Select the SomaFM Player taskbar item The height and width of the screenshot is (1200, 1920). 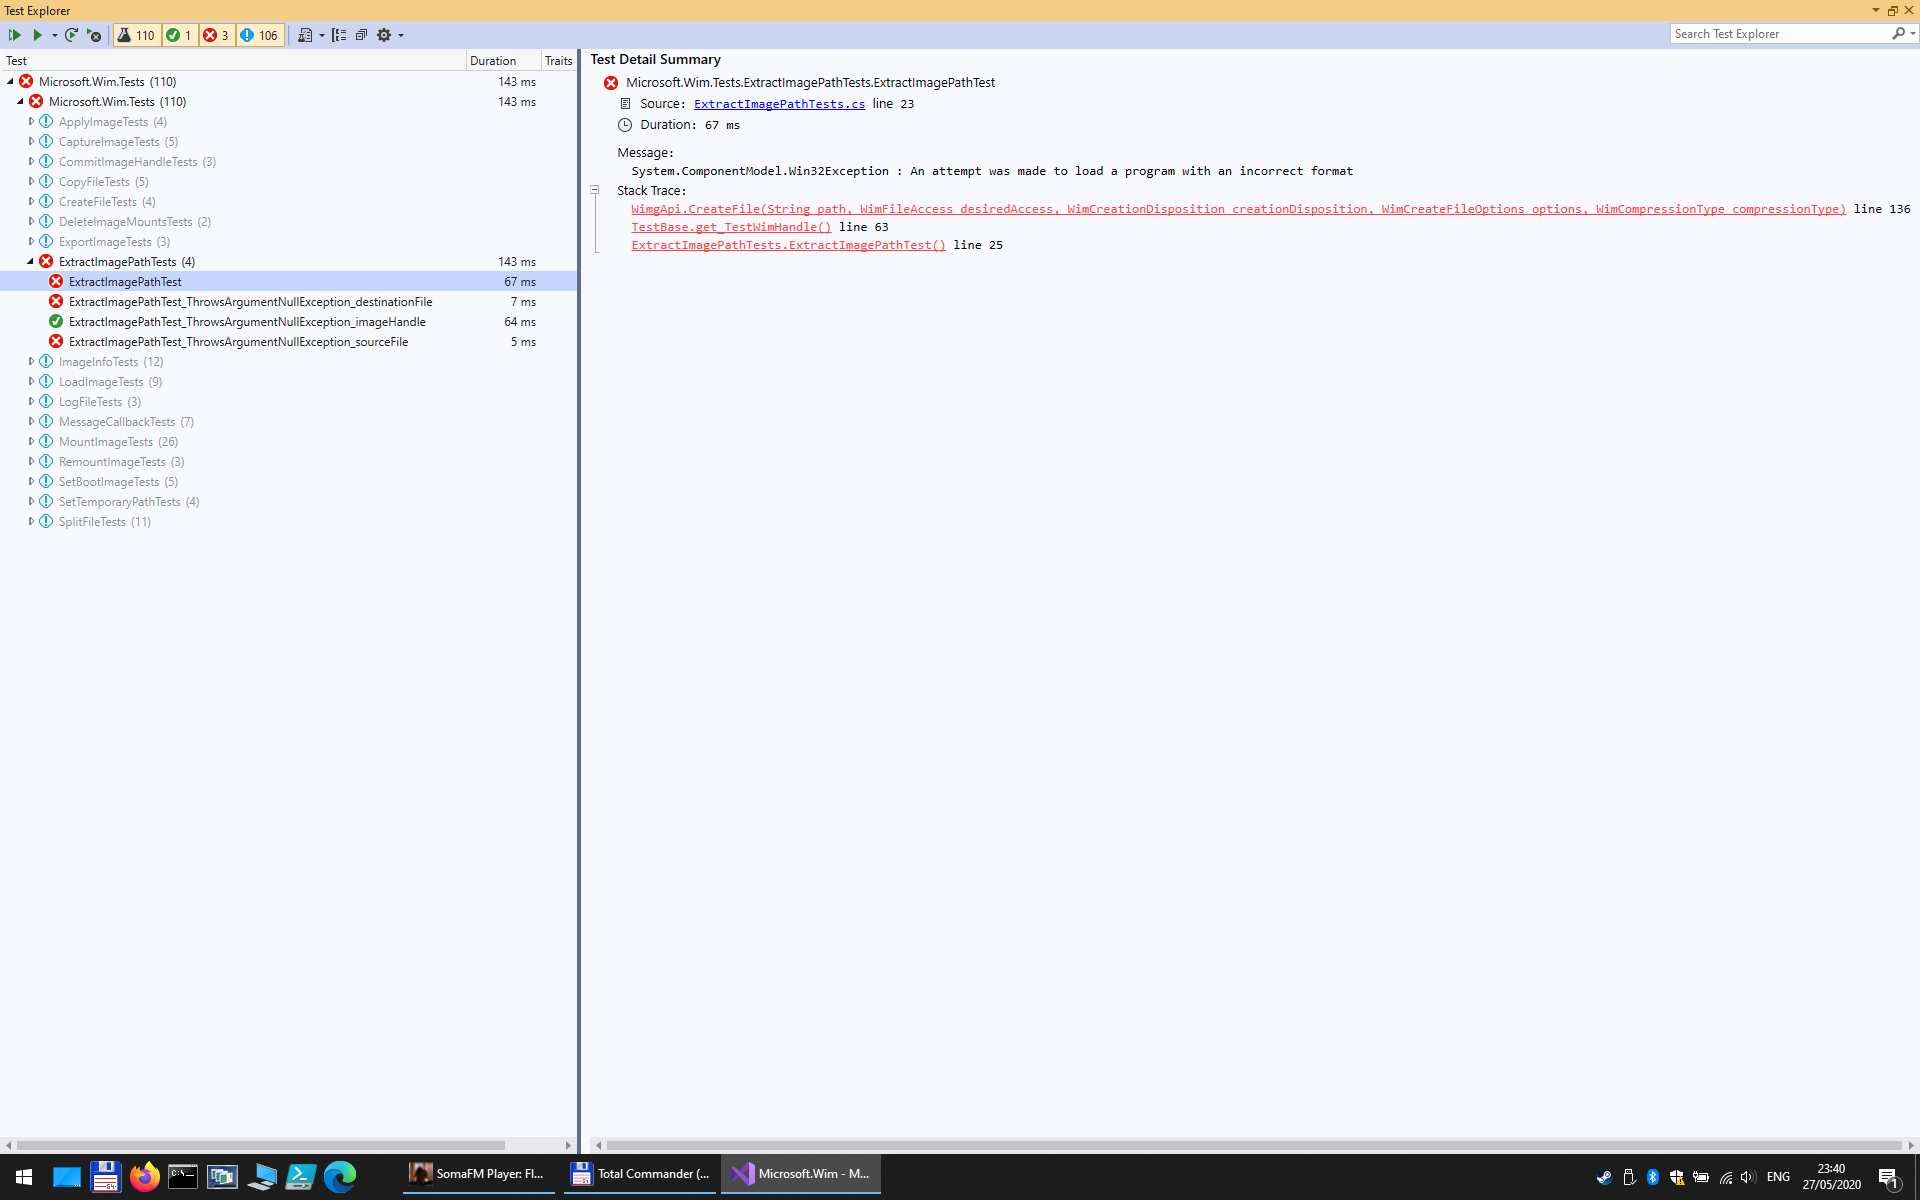[x=478, y=1174]
